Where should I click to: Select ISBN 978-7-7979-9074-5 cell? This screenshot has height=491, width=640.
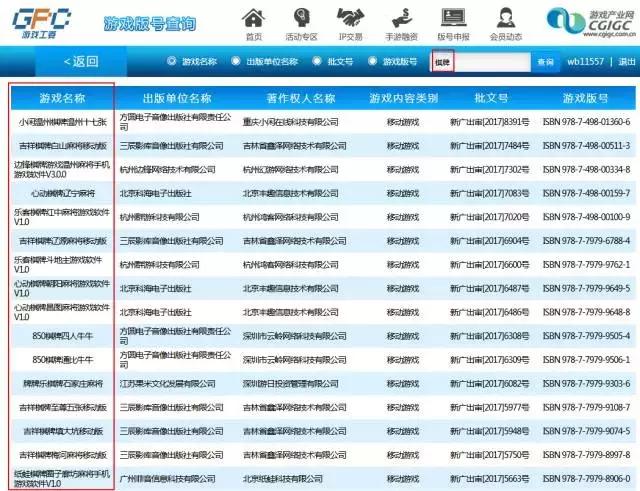(x=586, y=431)
